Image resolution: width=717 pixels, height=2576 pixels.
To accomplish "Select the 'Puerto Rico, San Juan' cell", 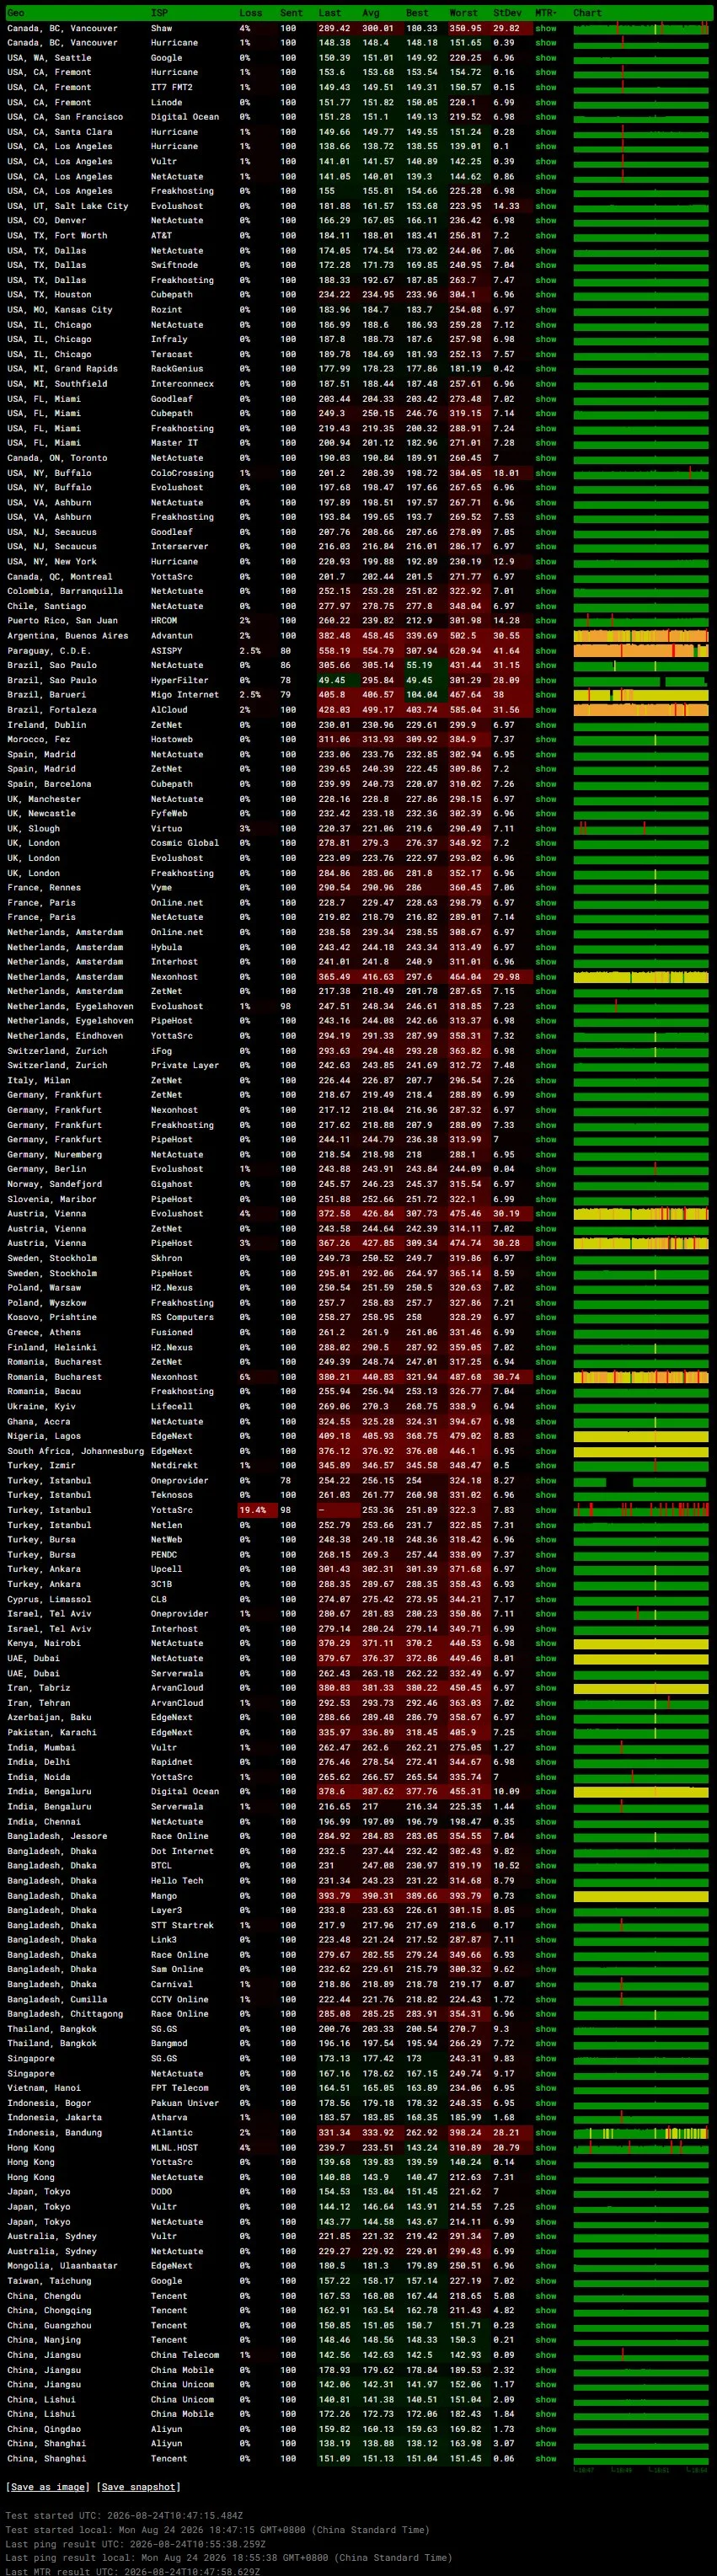I will click(x=62, y=621).
